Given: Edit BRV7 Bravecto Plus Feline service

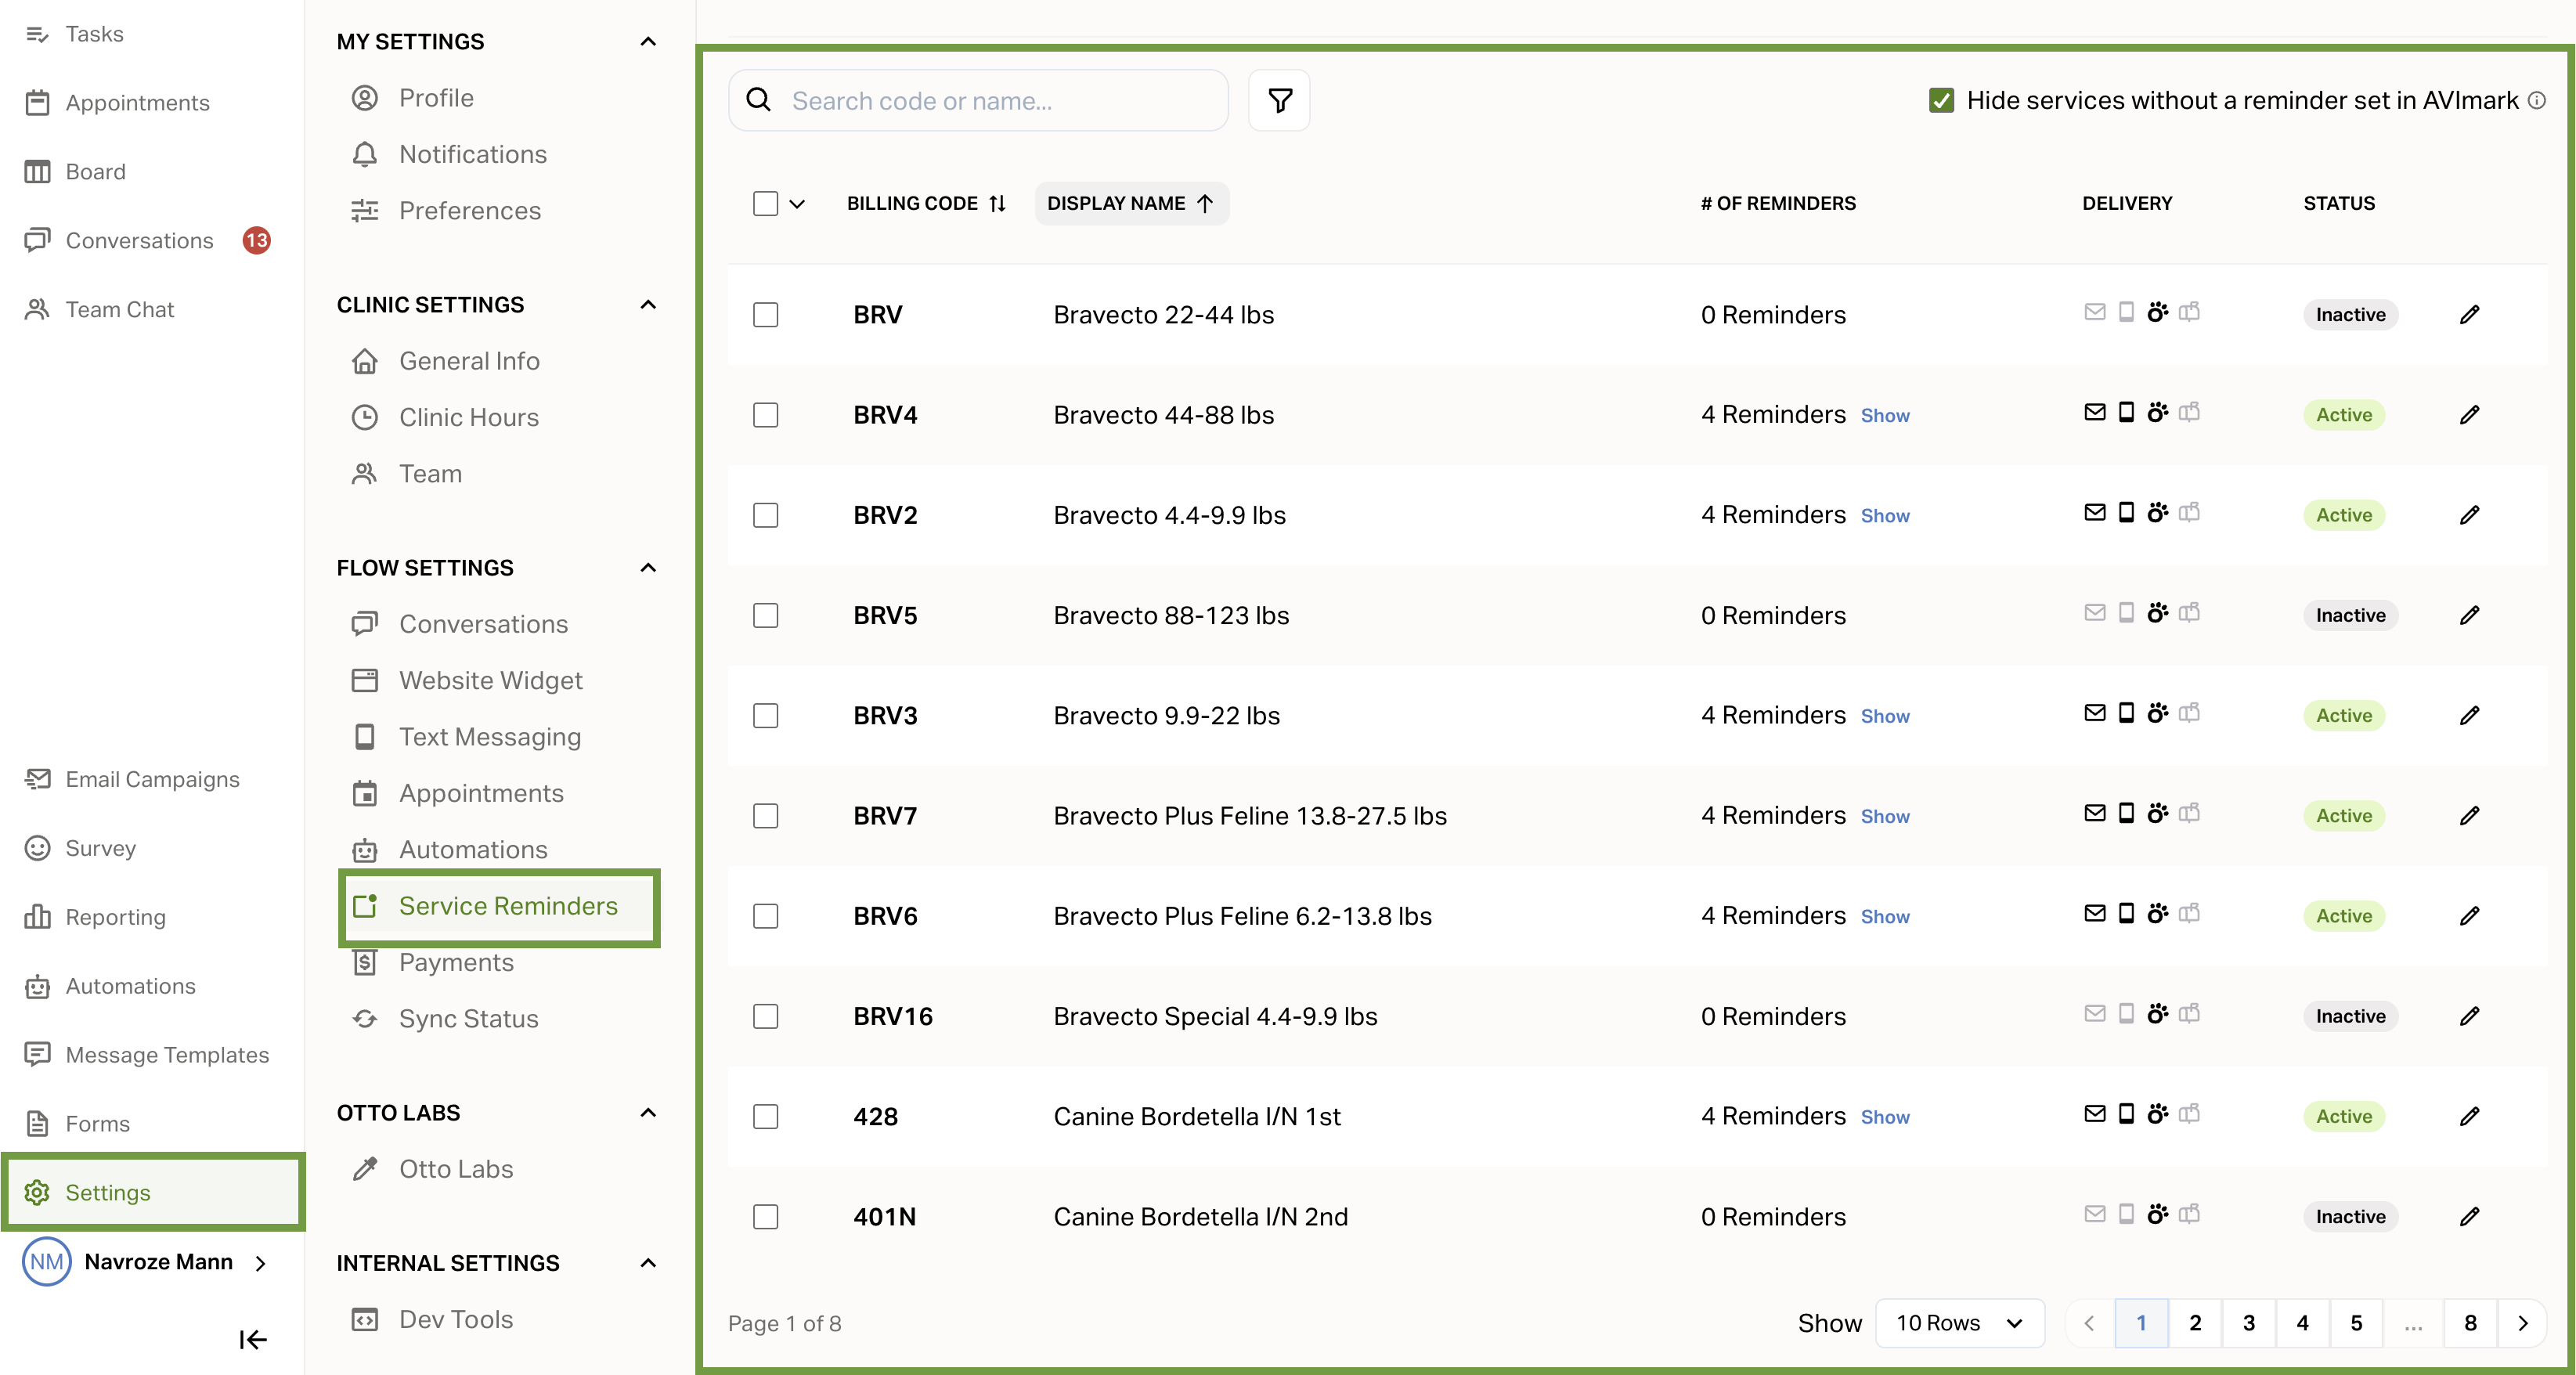Looking at the screenshot, I should coord(2469,816).
